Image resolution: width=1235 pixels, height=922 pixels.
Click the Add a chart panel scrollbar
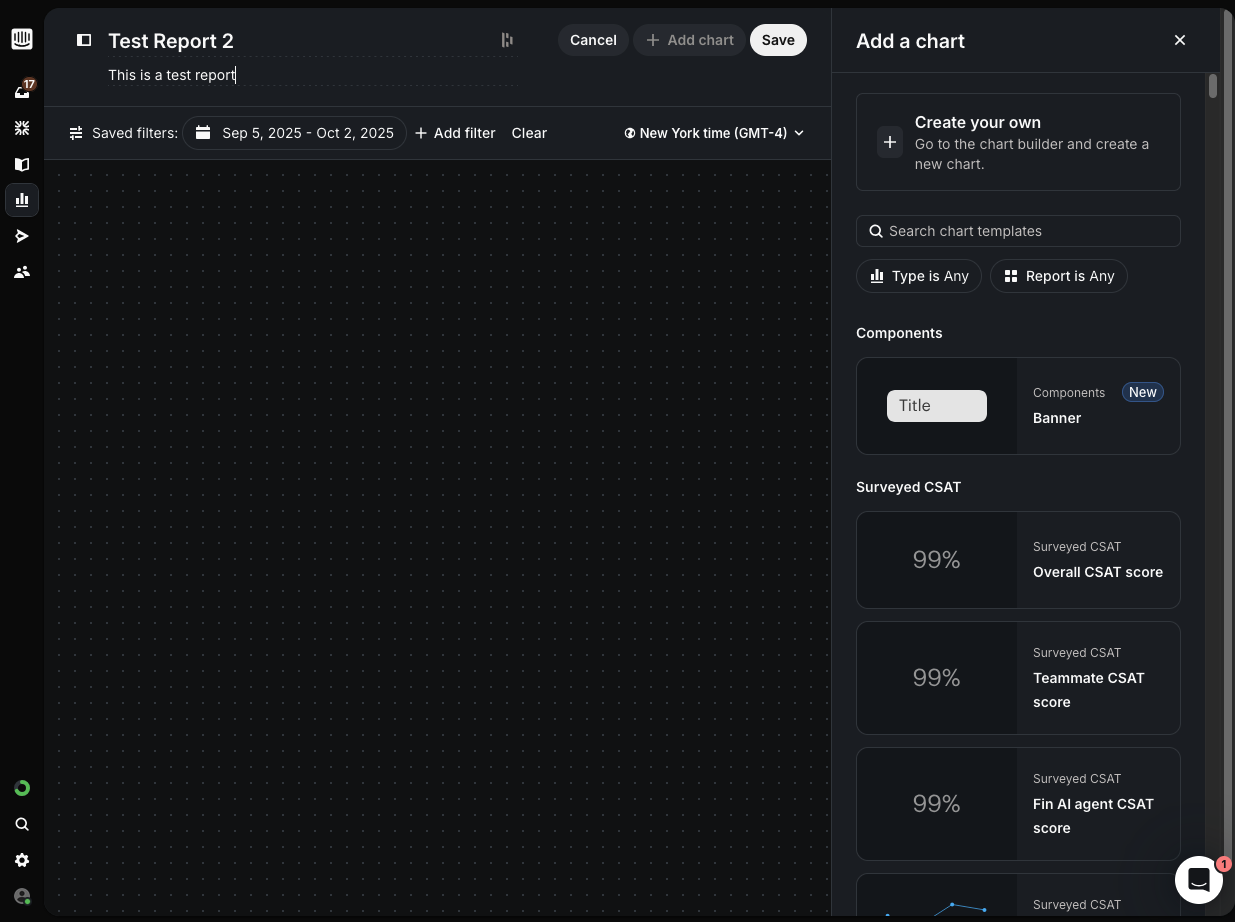click(x=1213, y=86)
